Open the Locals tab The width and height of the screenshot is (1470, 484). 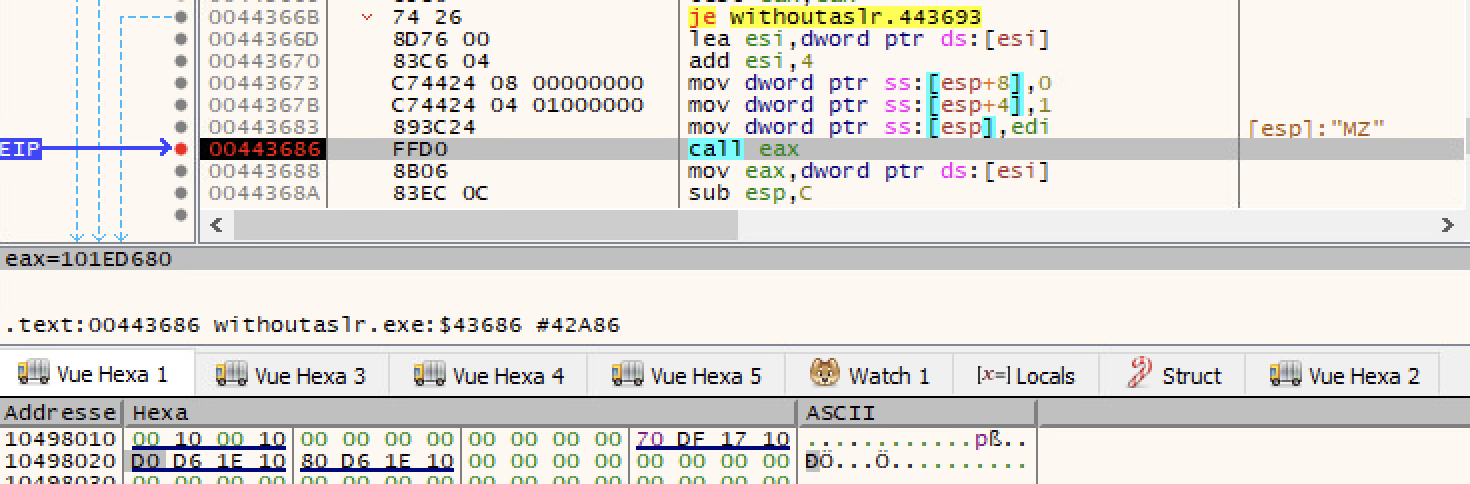point(1025,375)
